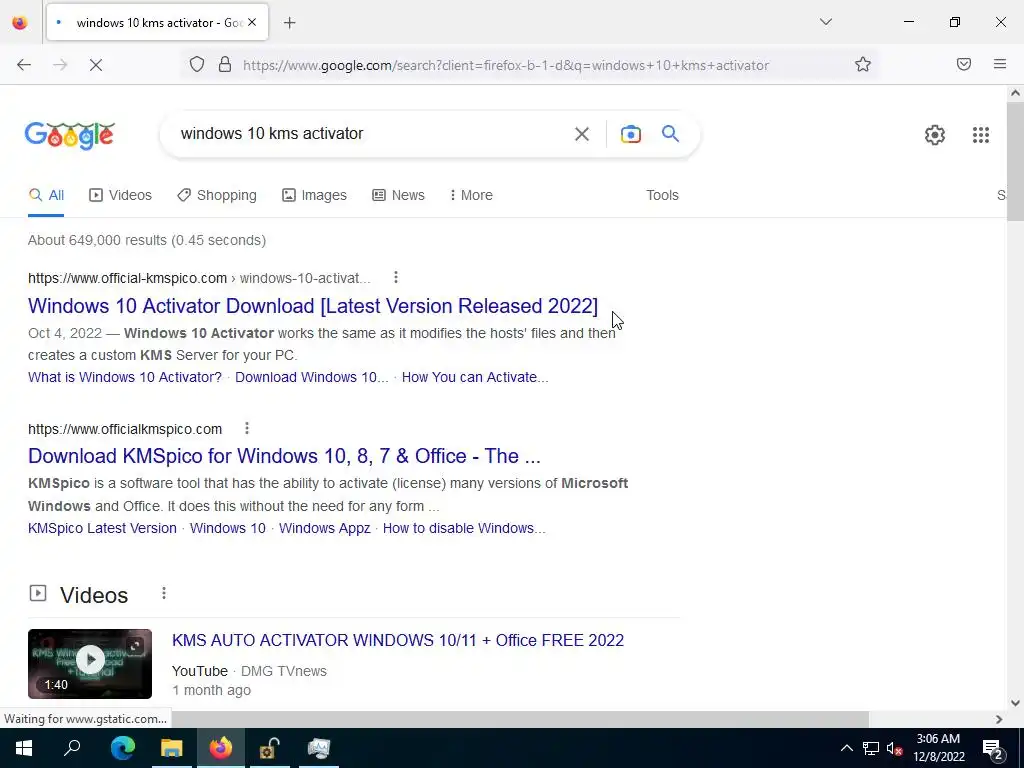
Task: Open the Windows Start menu
Action: pos(24,748)
